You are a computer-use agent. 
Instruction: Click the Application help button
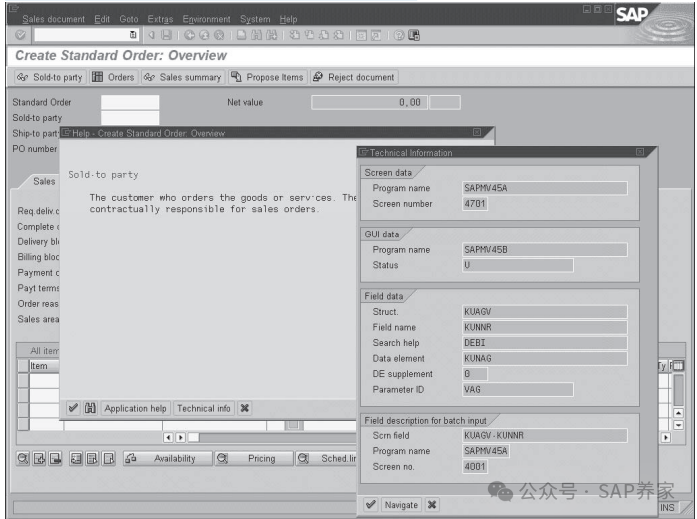tap(136, 408)
